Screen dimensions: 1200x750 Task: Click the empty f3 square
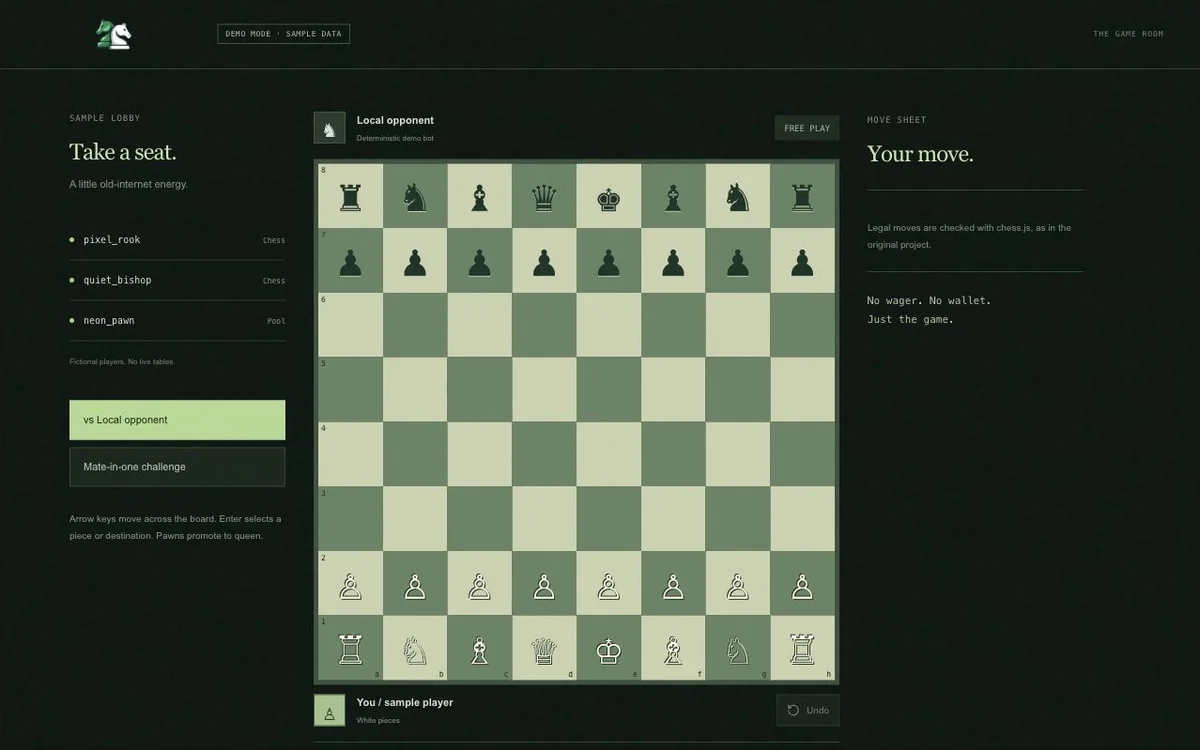[674, 519]
